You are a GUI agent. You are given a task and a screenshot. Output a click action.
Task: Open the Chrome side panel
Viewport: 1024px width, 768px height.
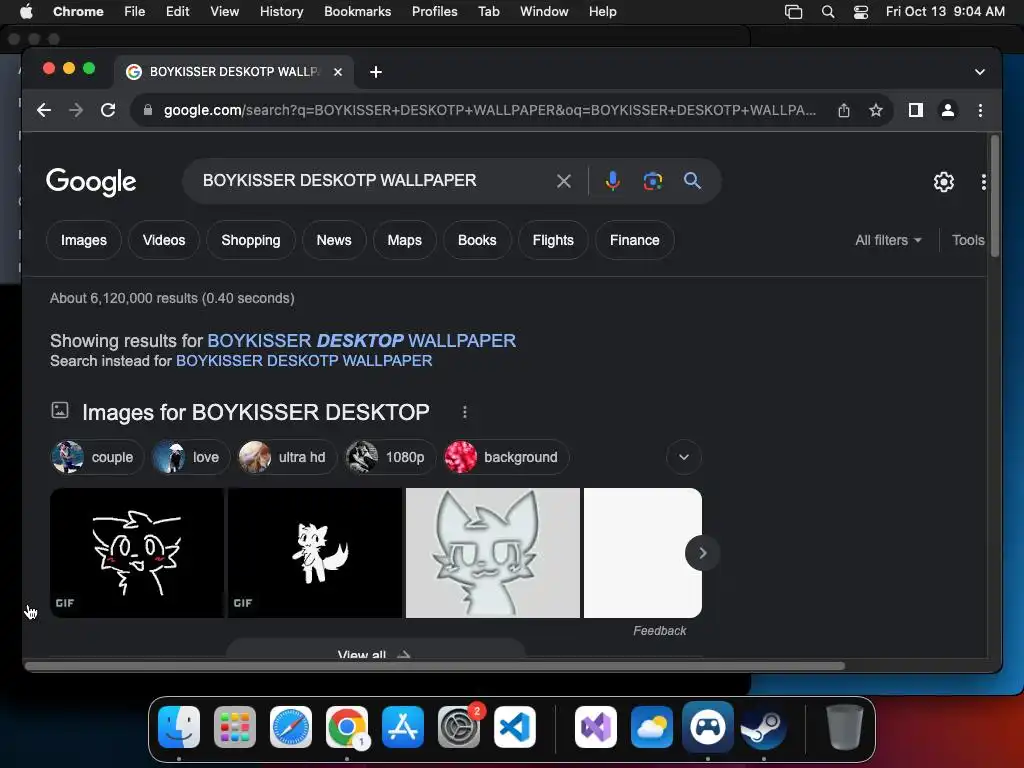click(916, 110)
